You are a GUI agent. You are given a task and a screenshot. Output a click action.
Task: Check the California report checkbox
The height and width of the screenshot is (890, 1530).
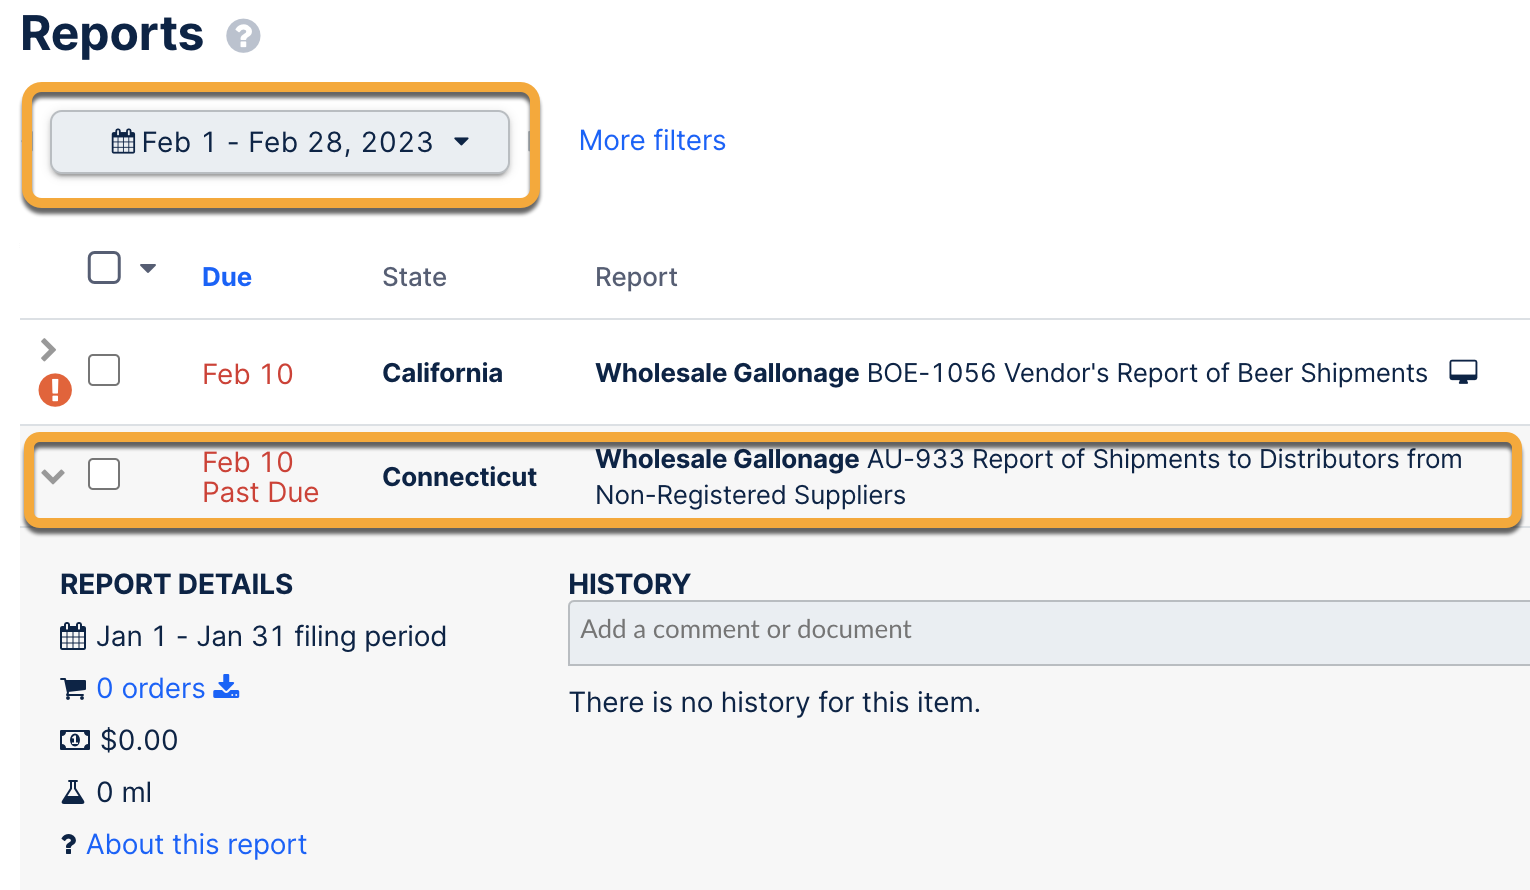tap(104, 370)
